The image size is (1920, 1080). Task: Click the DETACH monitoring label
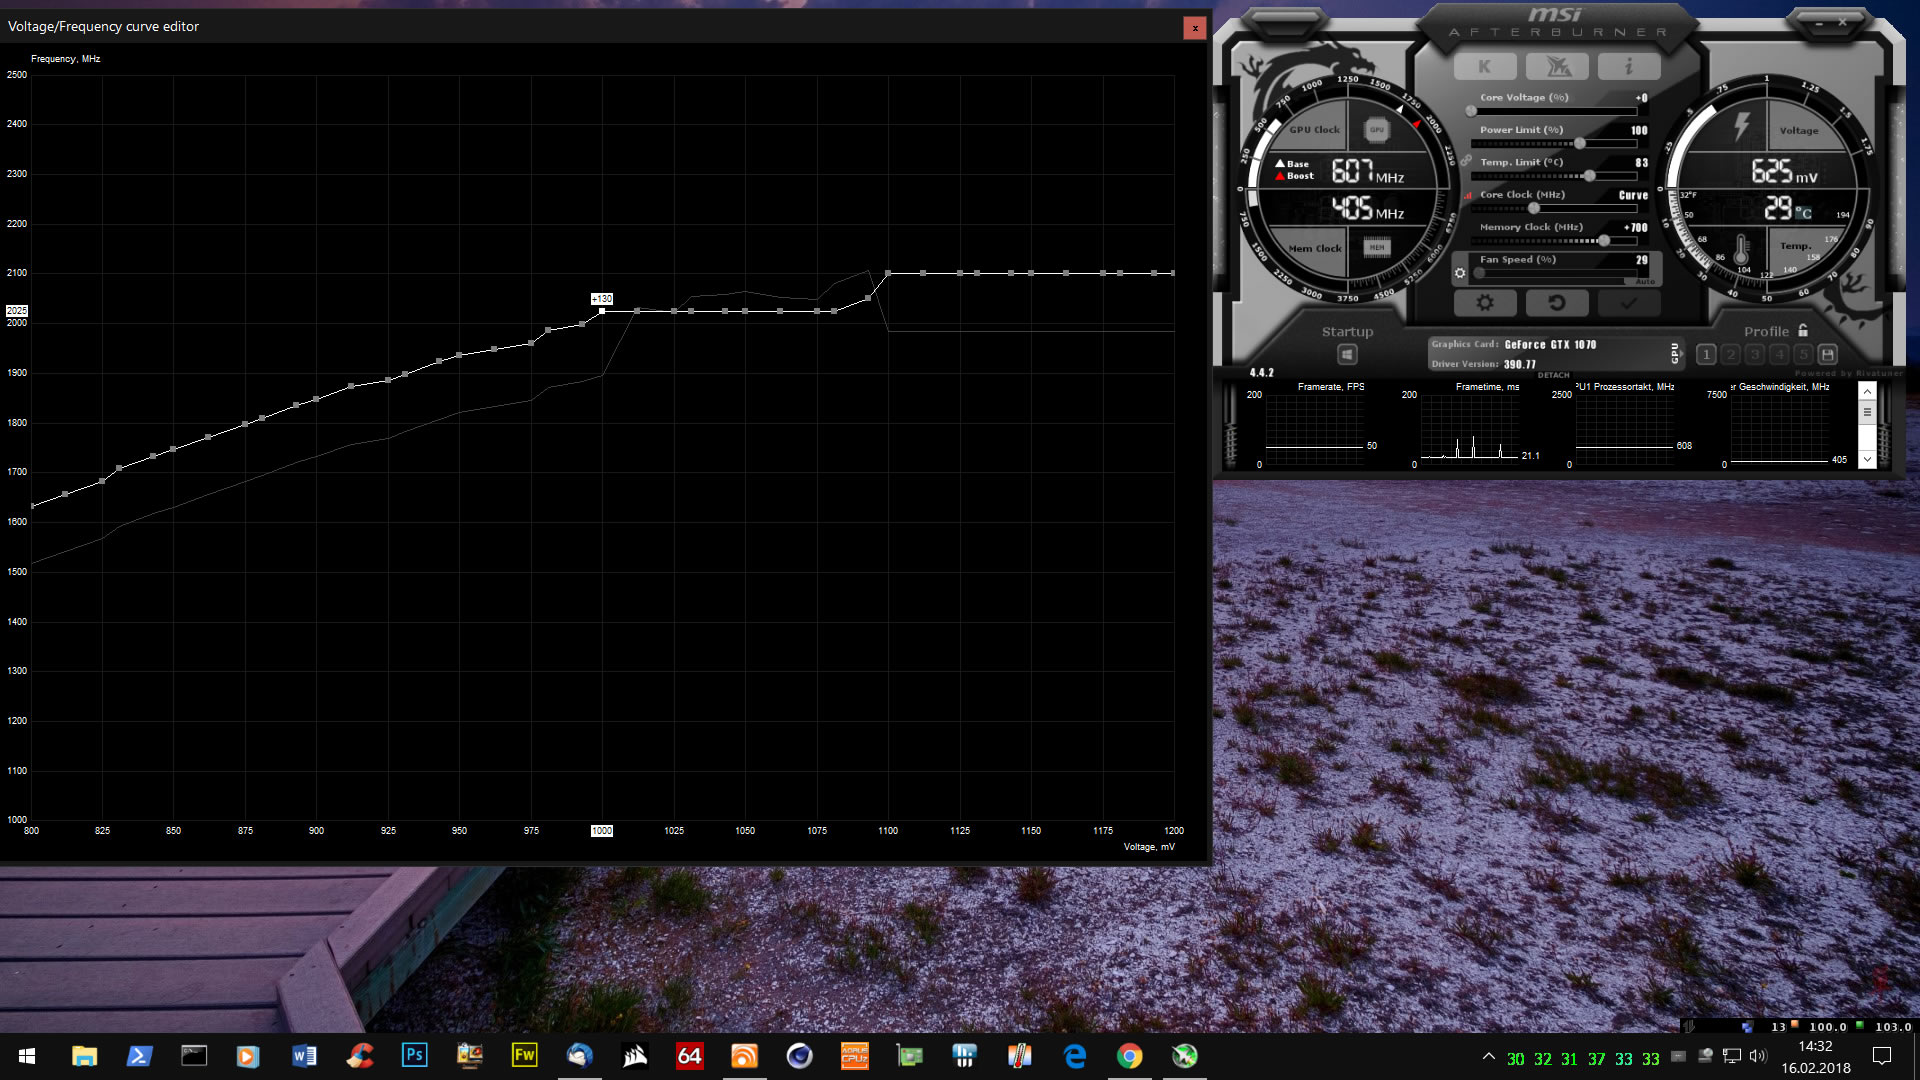click(1553, 375)
